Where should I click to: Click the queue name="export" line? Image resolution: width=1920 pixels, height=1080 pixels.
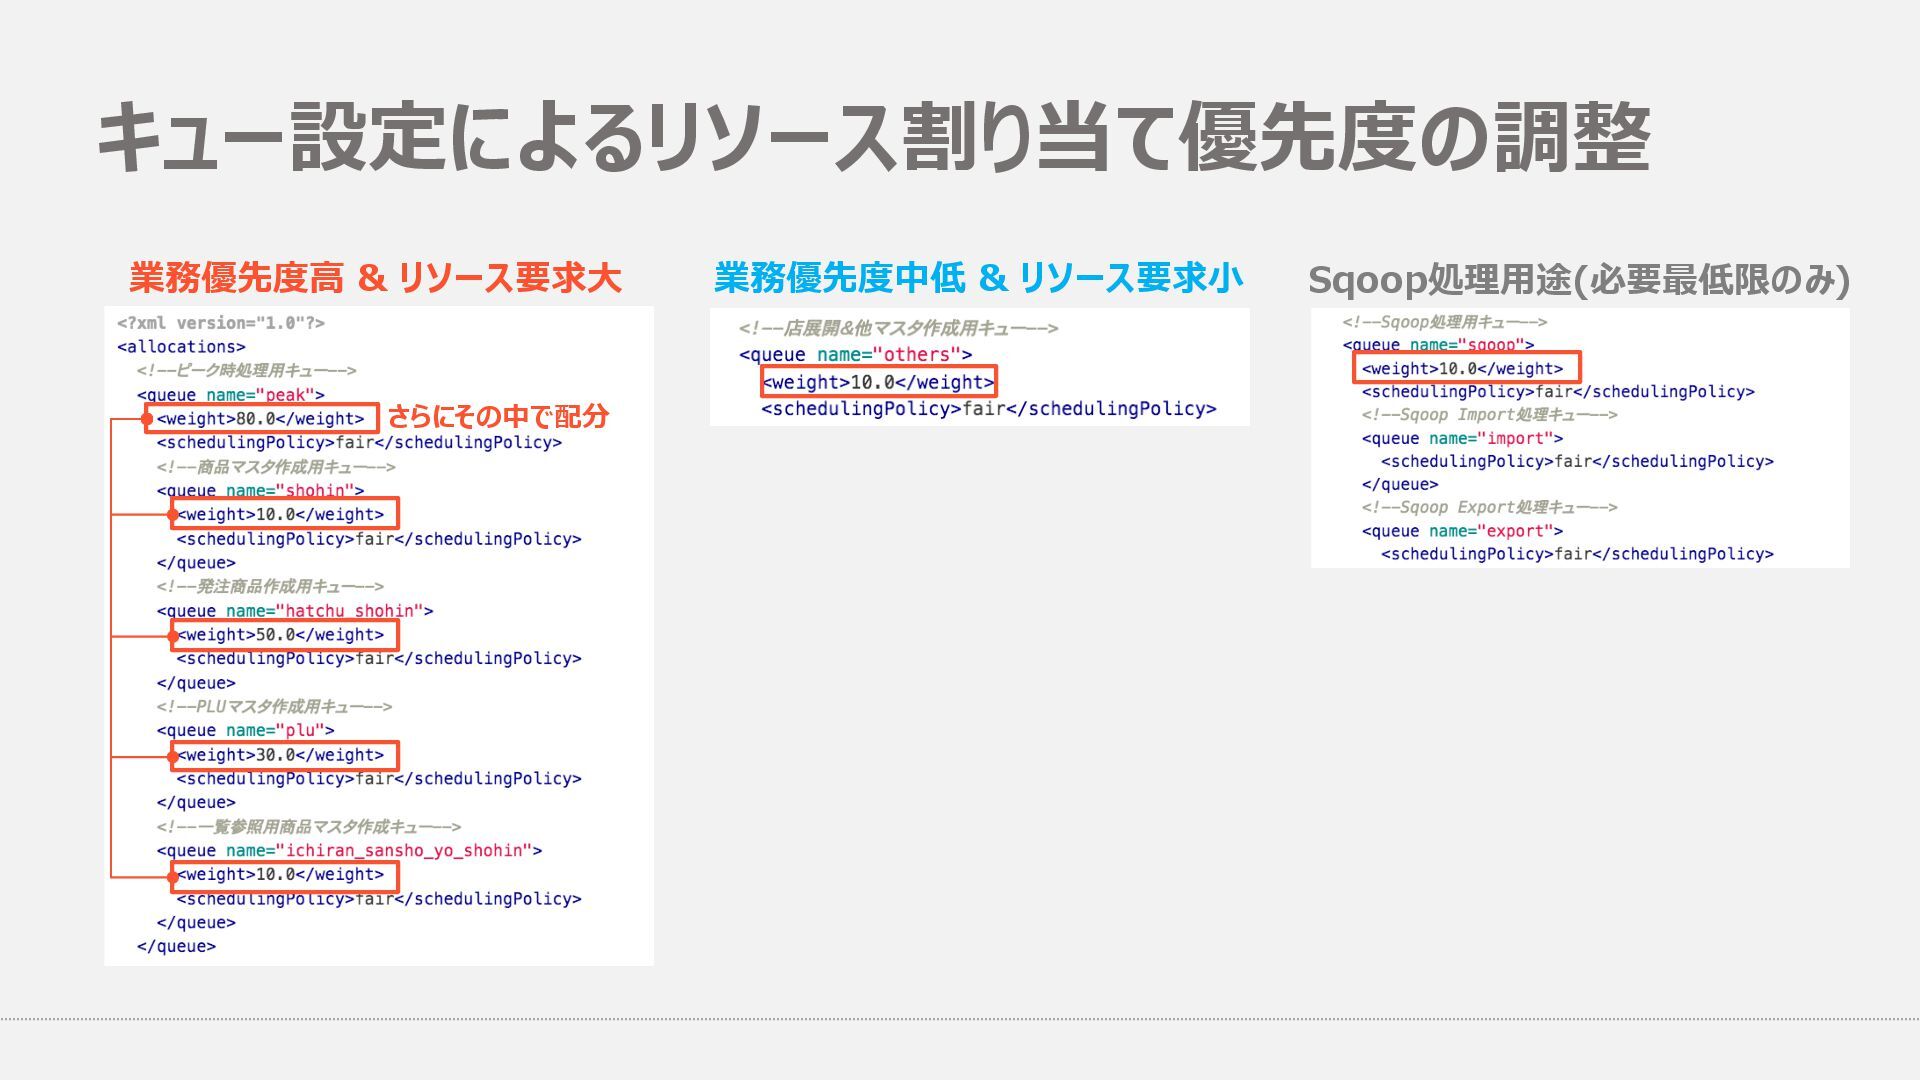(x=1462, y=531)
